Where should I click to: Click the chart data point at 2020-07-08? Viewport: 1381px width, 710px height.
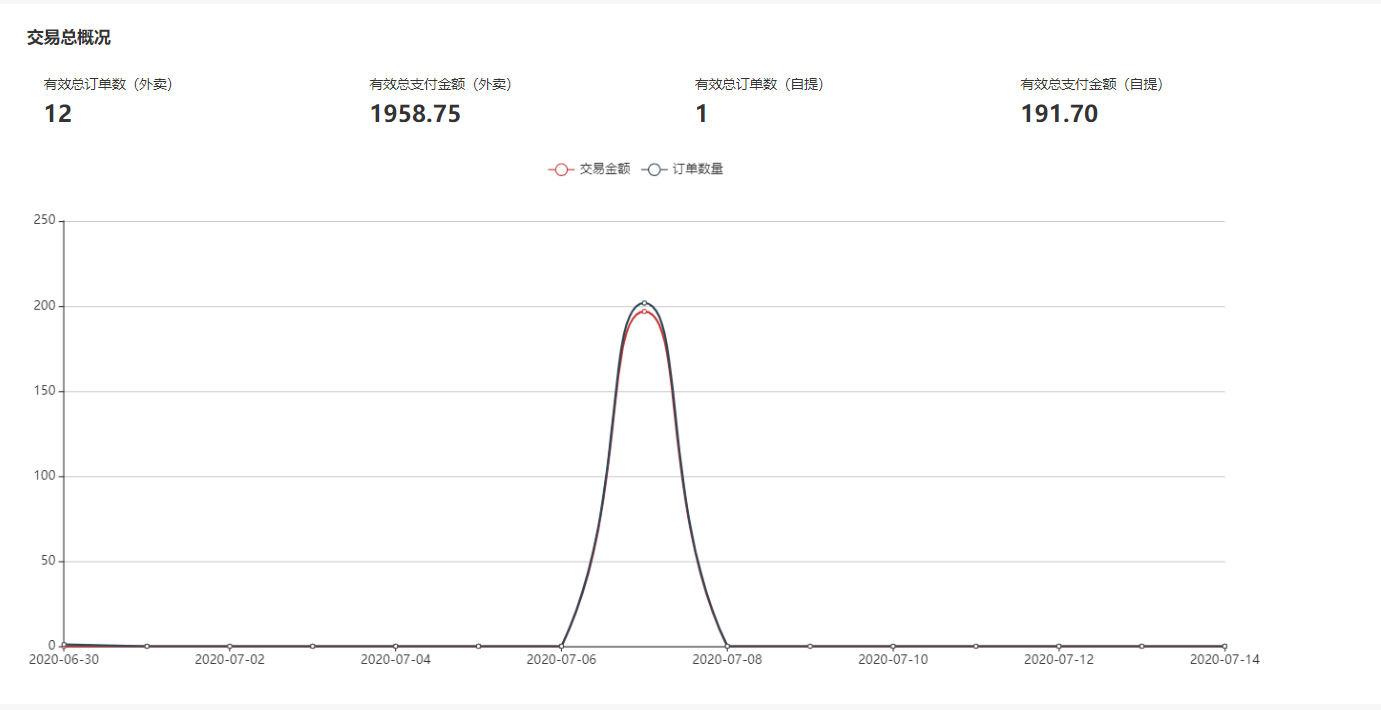pyautogui.click(x=727, y=646)
